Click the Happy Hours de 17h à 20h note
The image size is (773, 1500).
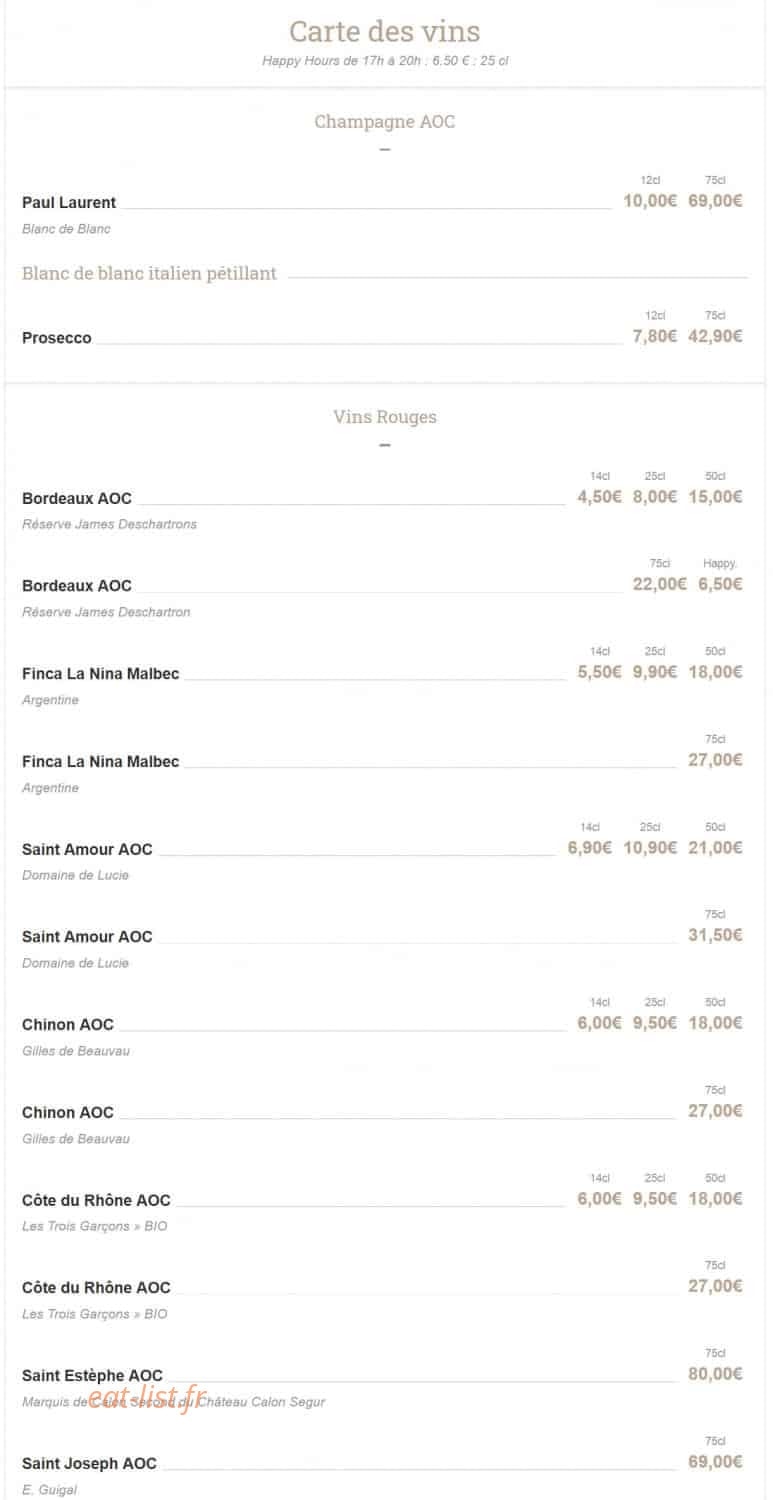tap(385, 61)
